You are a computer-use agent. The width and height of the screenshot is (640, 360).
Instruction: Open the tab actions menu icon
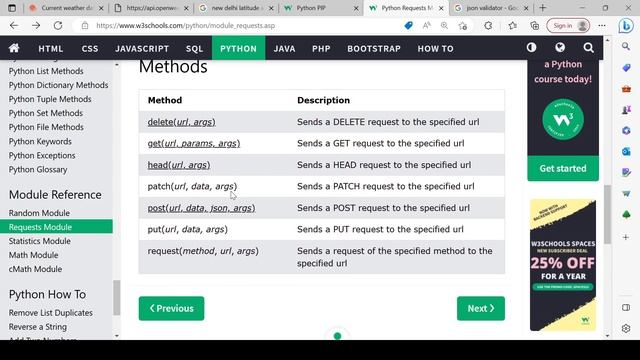point(12,8)
